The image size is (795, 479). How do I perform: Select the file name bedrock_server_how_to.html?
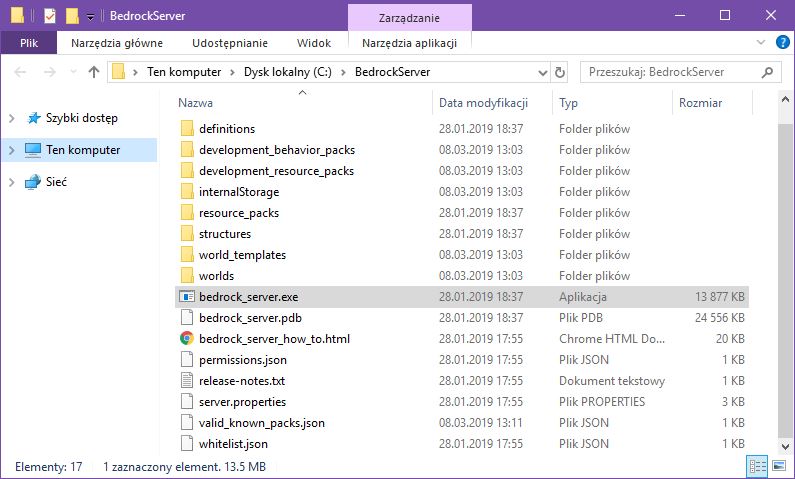point(274,339)
